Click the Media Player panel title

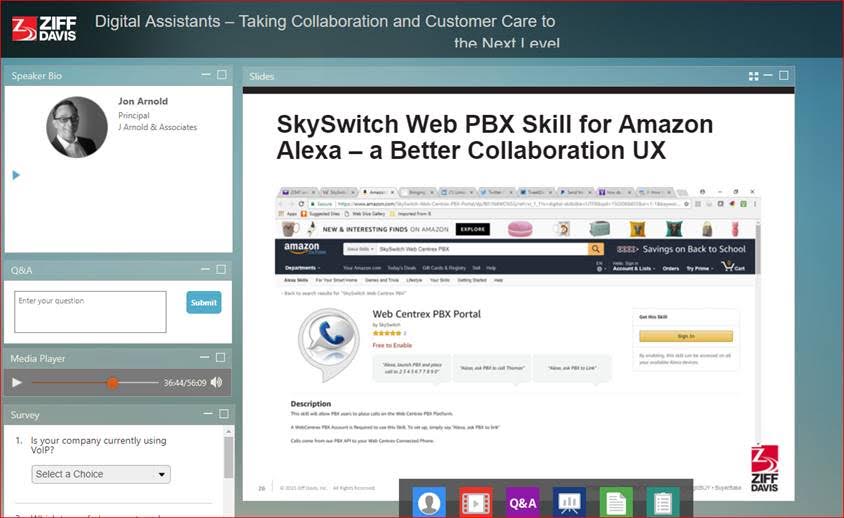tap(38, 359)
